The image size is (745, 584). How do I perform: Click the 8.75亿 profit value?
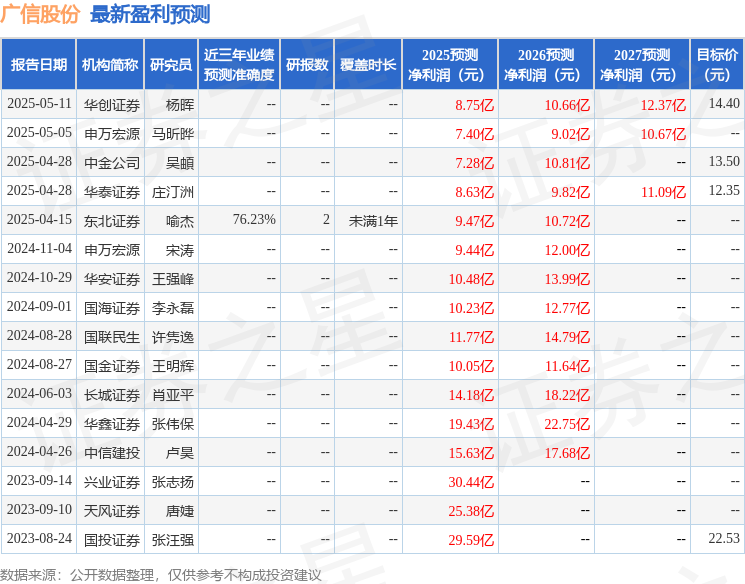[x=474, y=105]
